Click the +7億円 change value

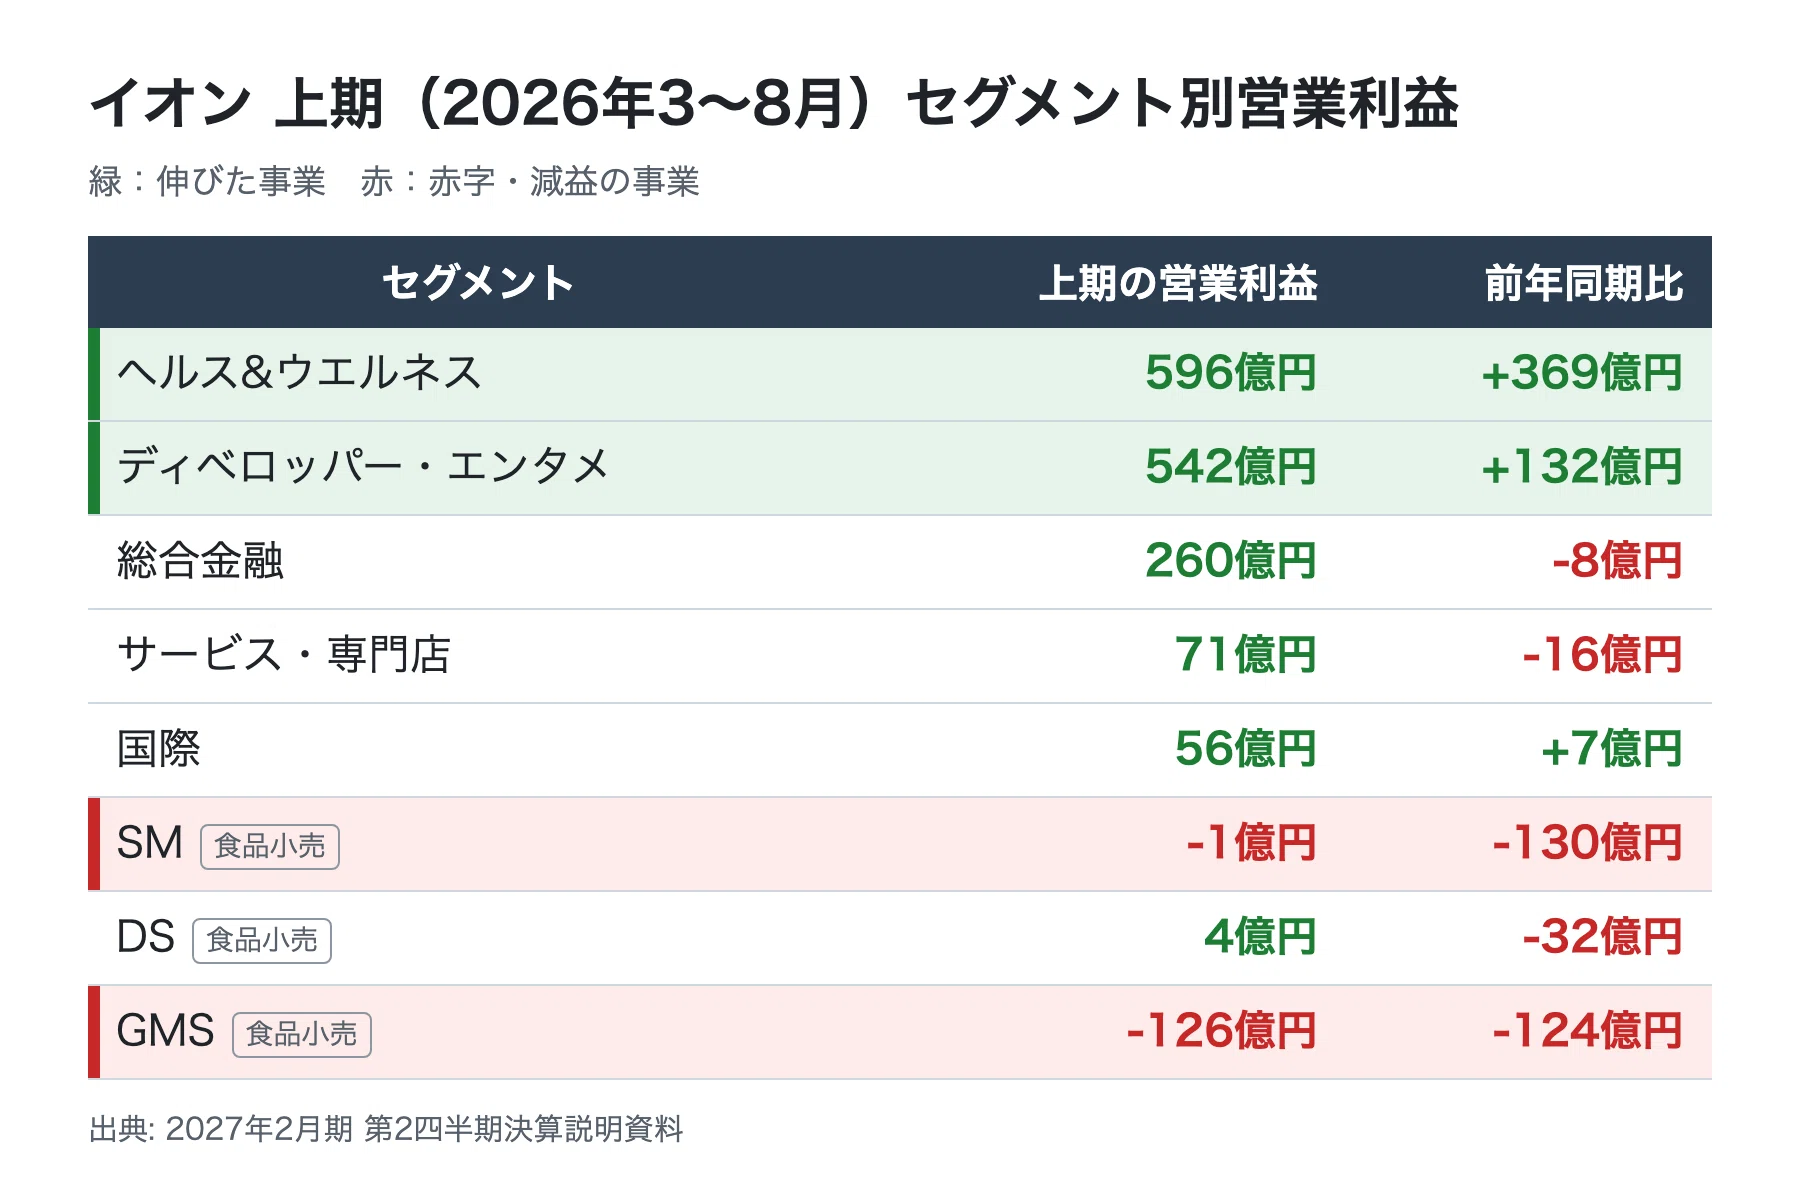coord(1612,749)
